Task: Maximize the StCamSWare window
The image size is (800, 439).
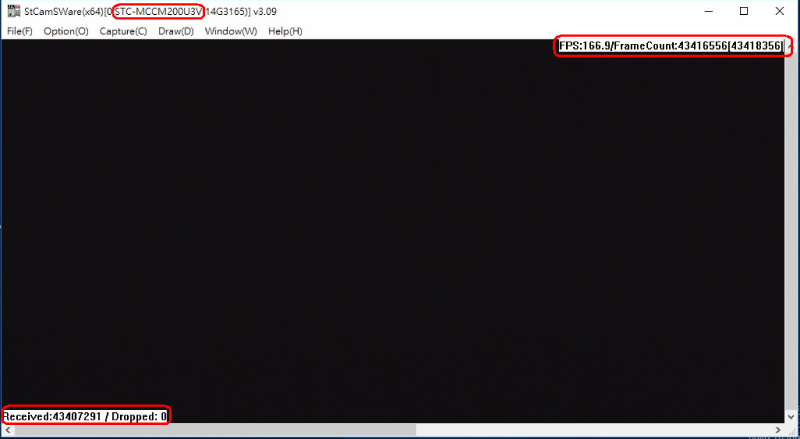Action: pos(743,11)
